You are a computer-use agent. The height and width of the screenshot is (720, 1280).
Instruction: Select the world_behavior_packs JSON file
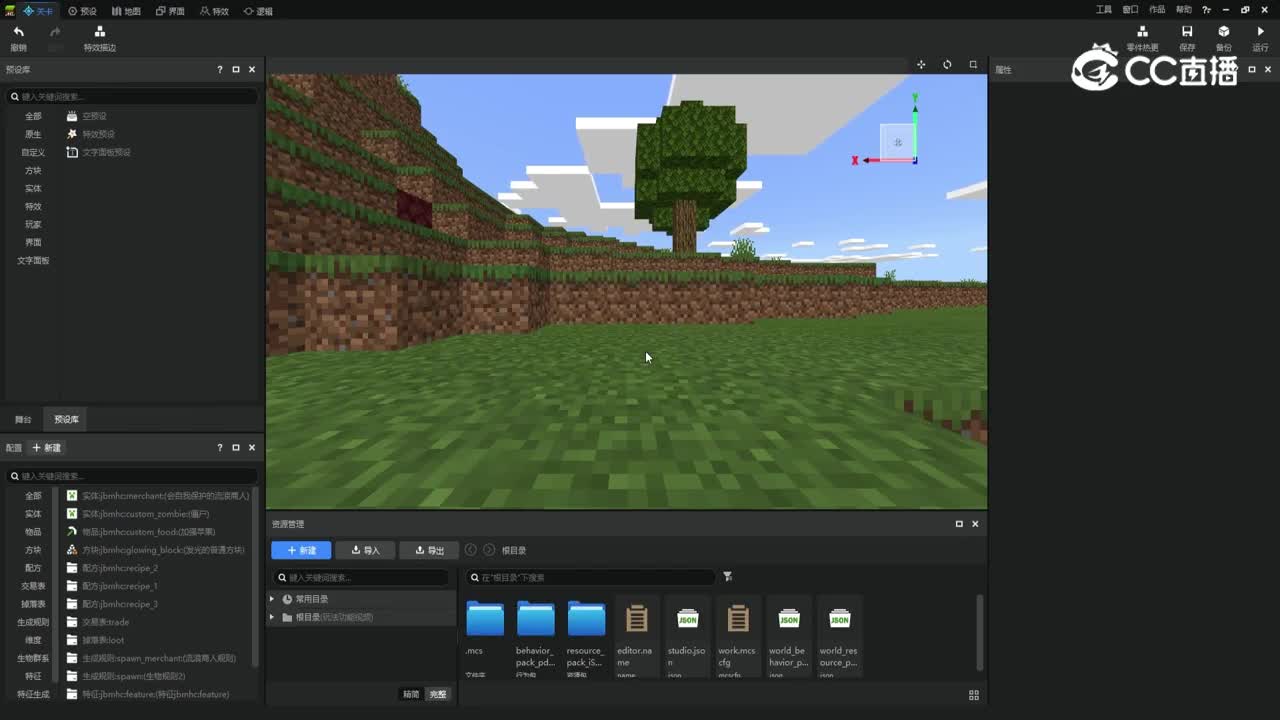[x=789, y=619]
